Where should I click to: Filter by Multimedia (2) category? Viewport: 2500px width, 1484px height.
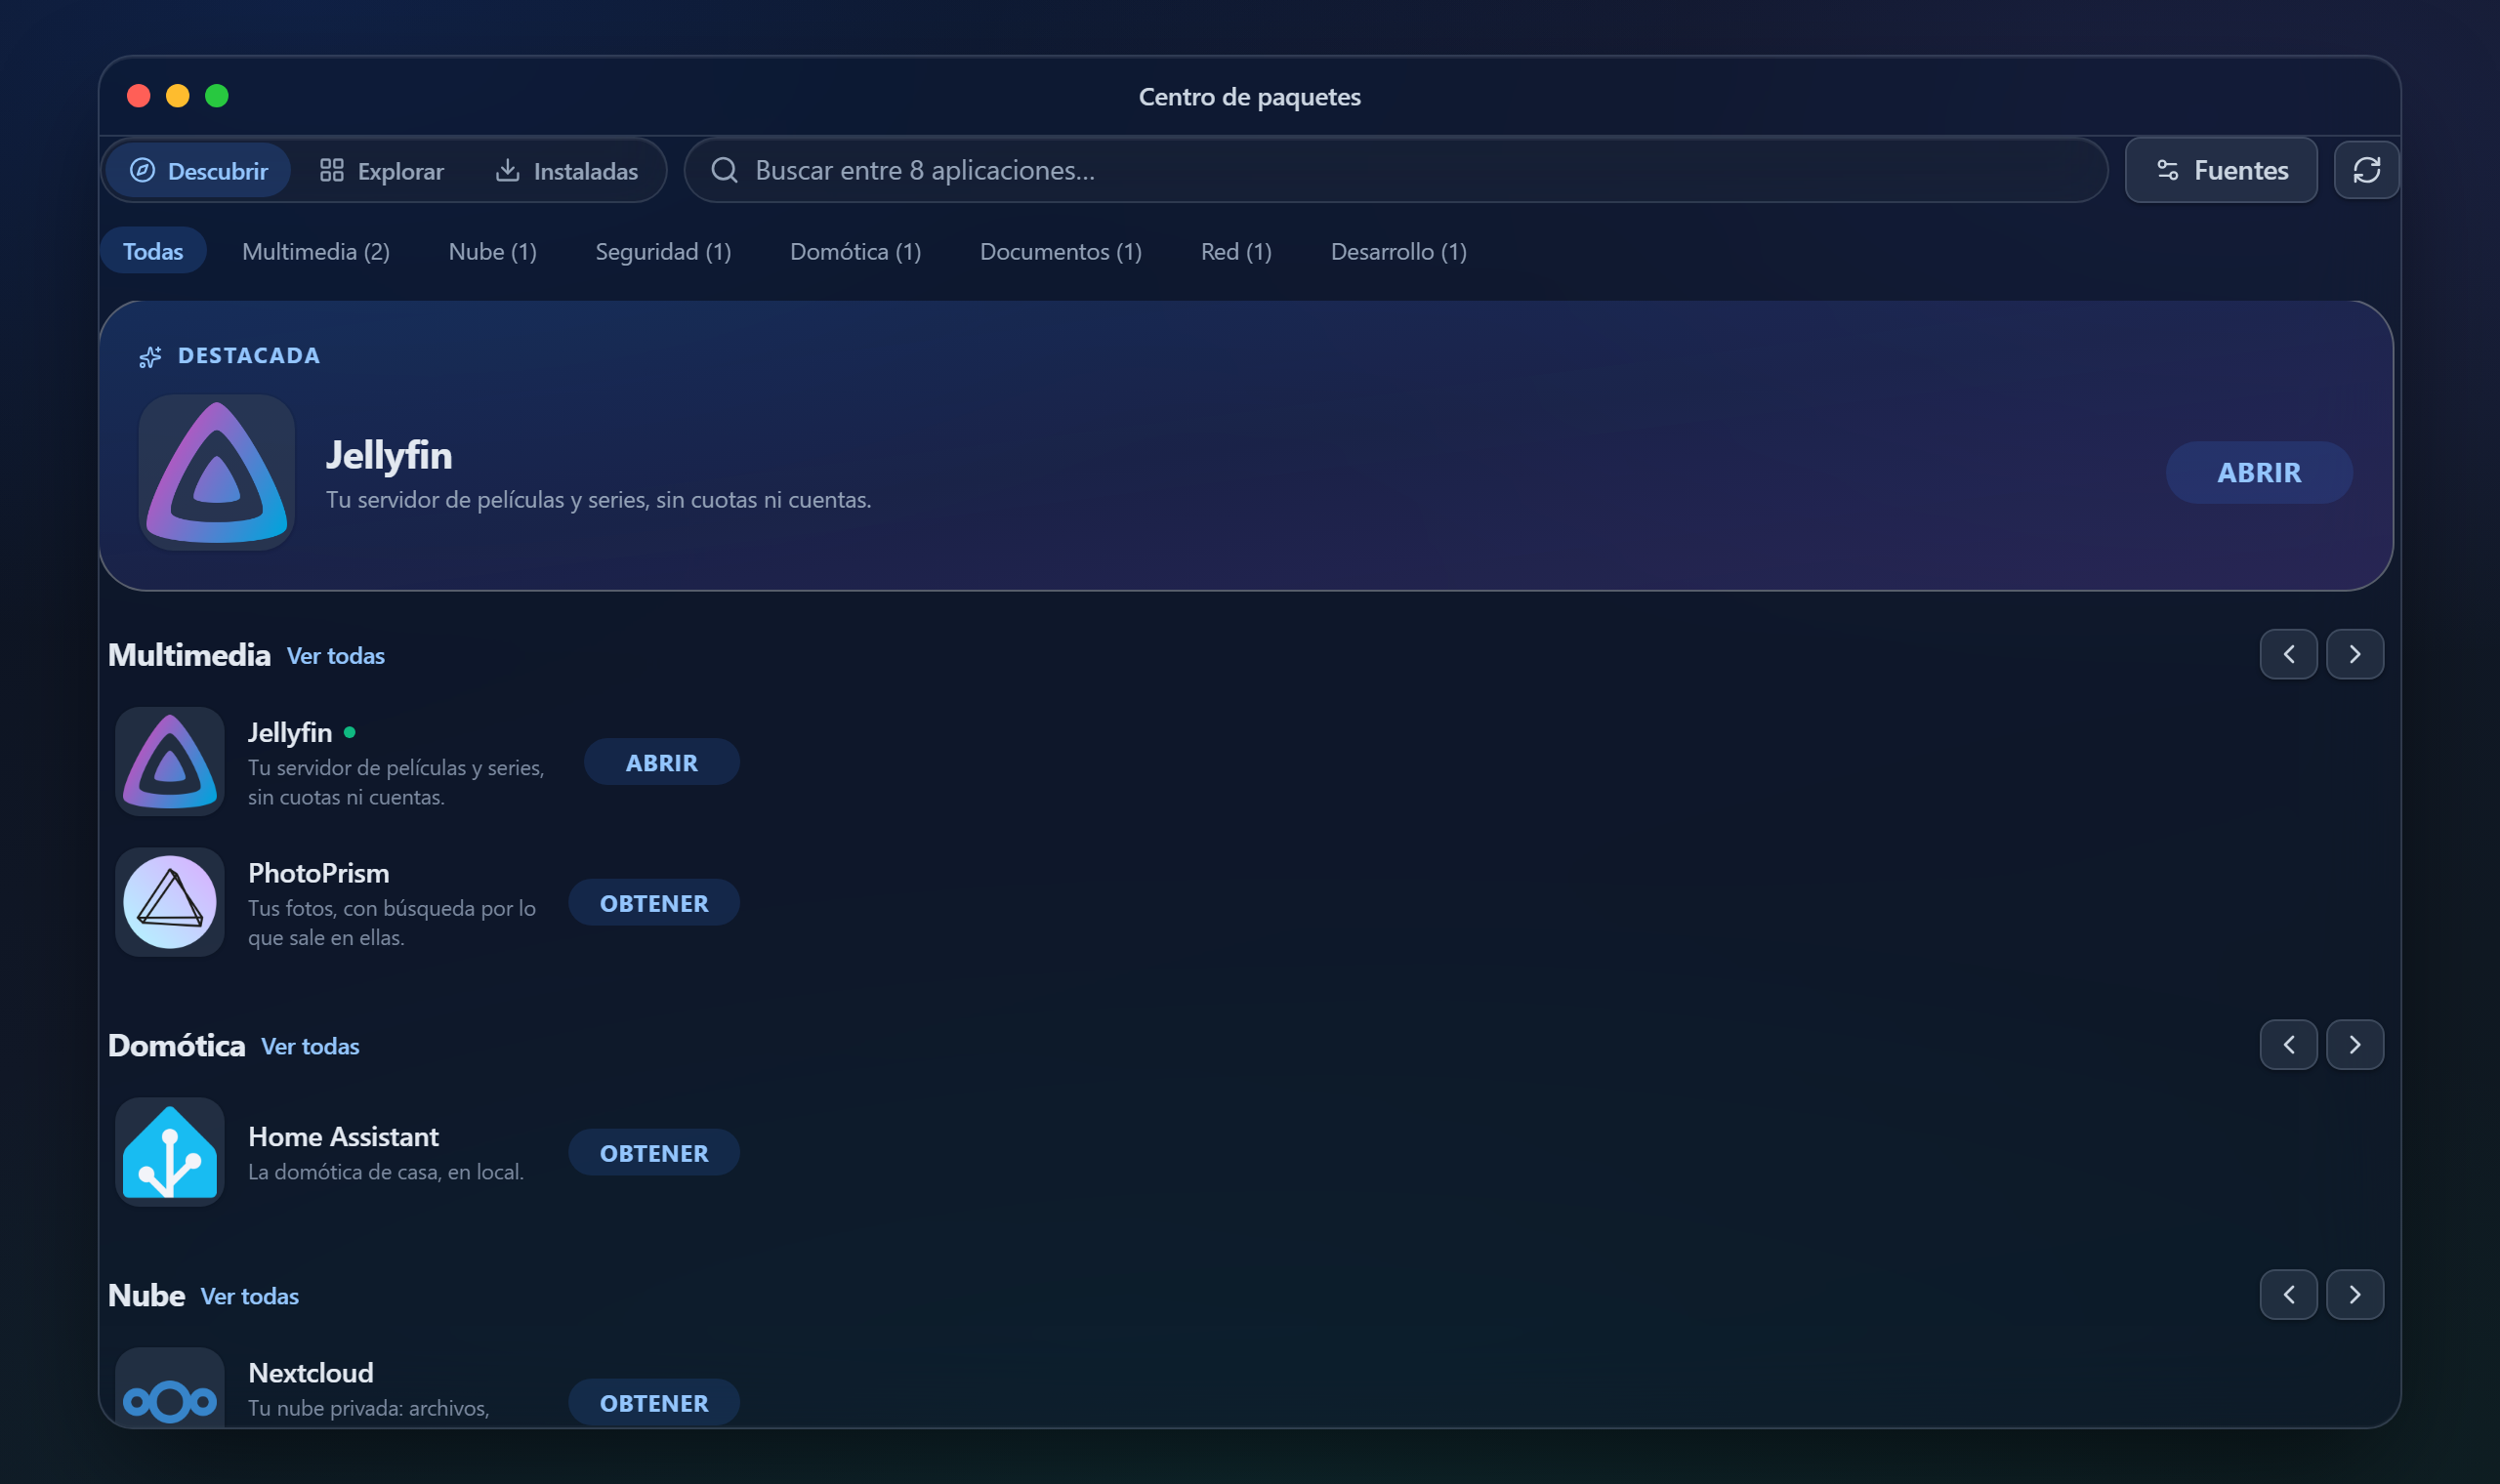tap(316, 251)
